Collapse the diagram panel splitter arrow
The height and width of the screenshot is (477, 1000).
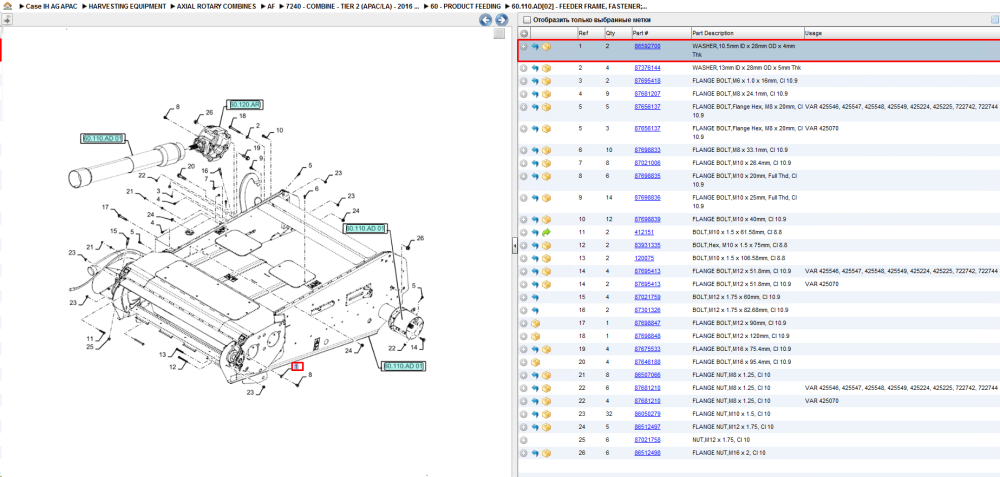coord(514,245)
